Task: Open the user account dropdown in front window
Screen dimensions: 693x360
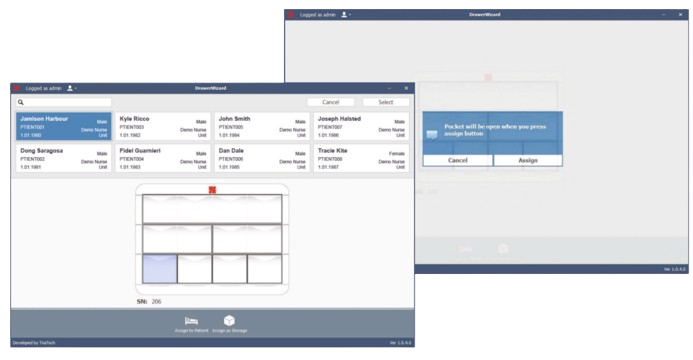Action: pos(72,88)
